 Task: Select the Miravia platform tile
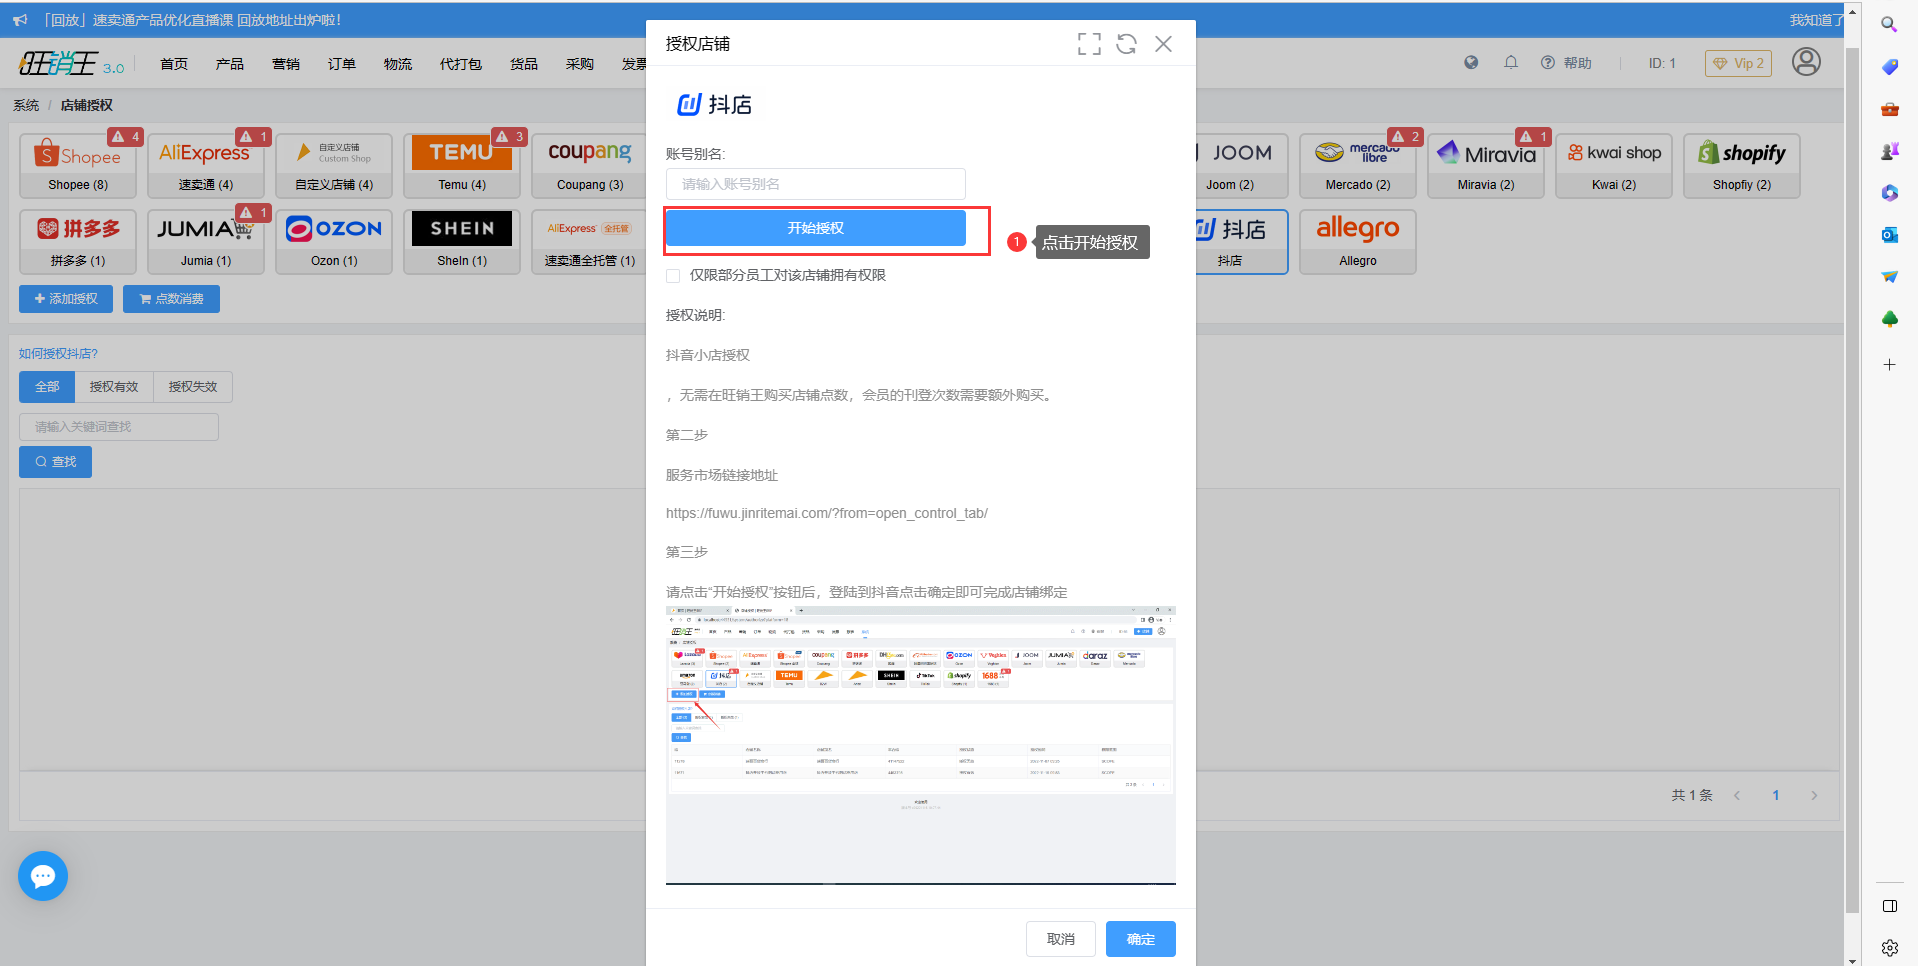tap(1486, 166)
